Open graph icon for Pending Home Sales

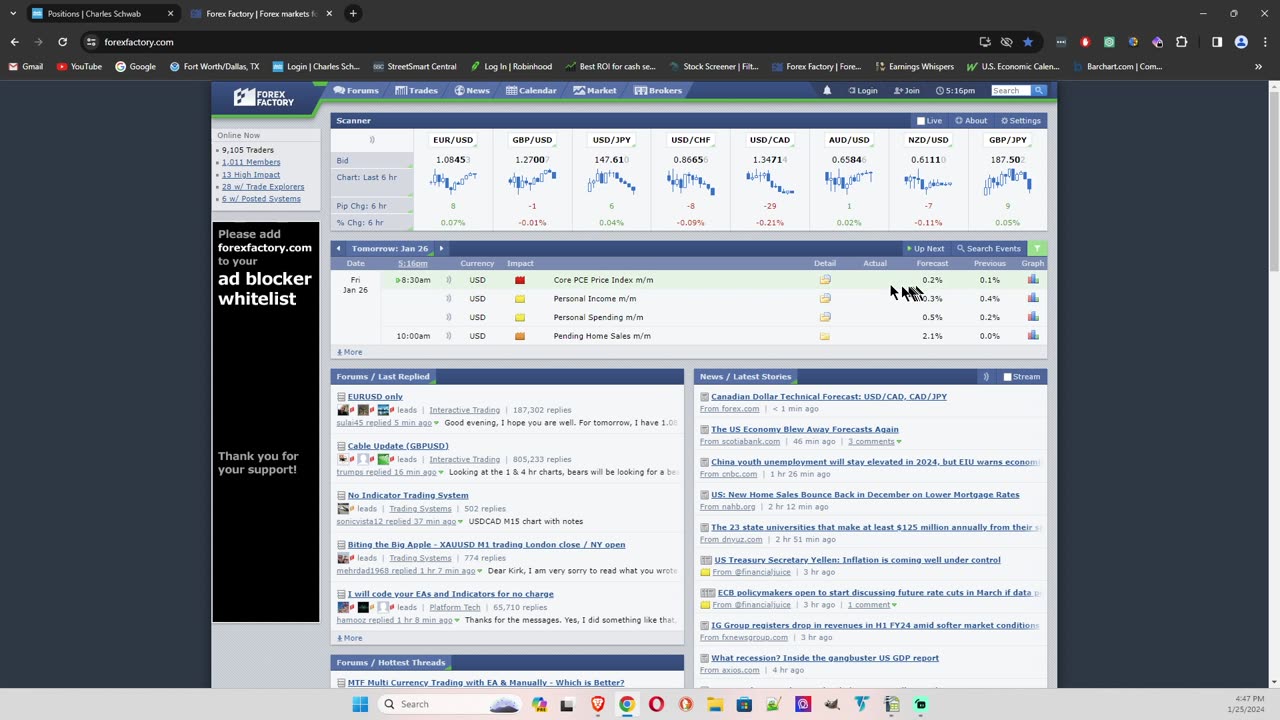click(x=1033, y=336)
